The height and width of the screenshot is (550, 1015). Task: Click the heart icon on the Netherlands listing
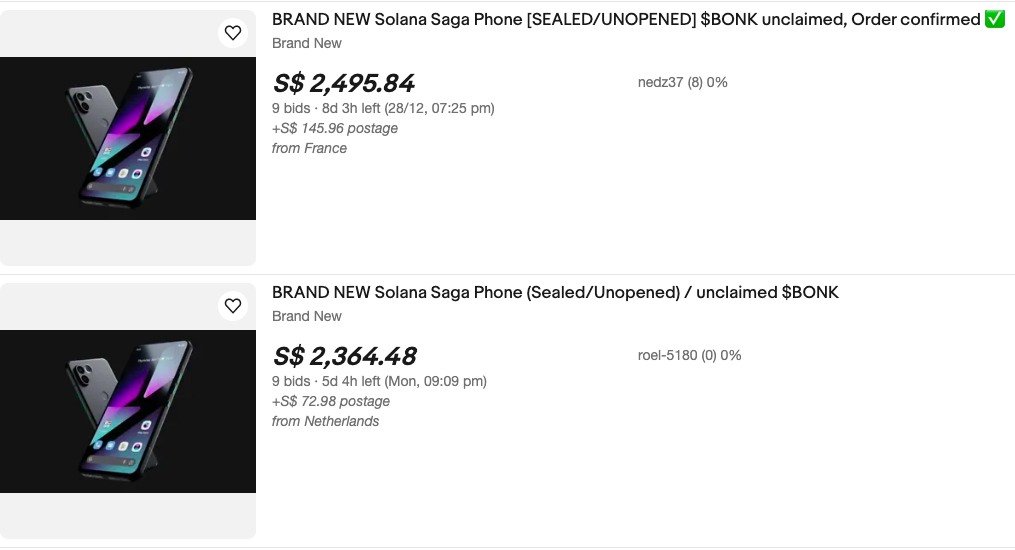pos(233,306)
